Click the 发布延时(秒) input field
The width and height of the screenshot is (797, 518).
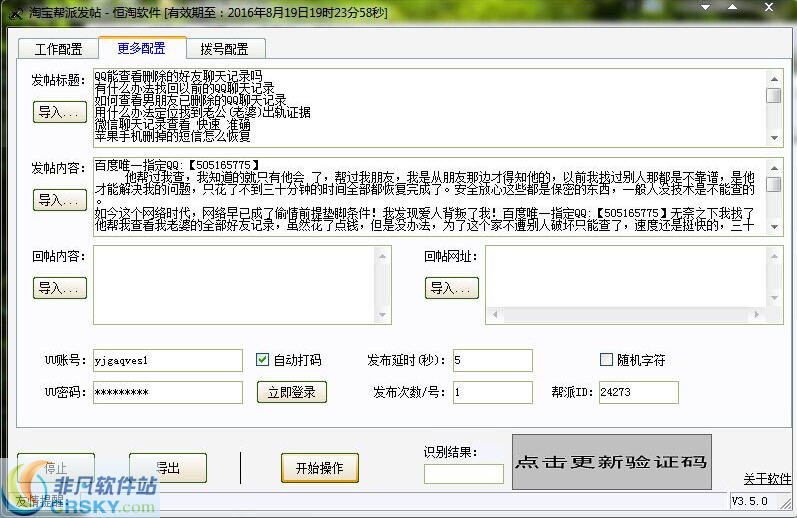[x=493, y=360]
